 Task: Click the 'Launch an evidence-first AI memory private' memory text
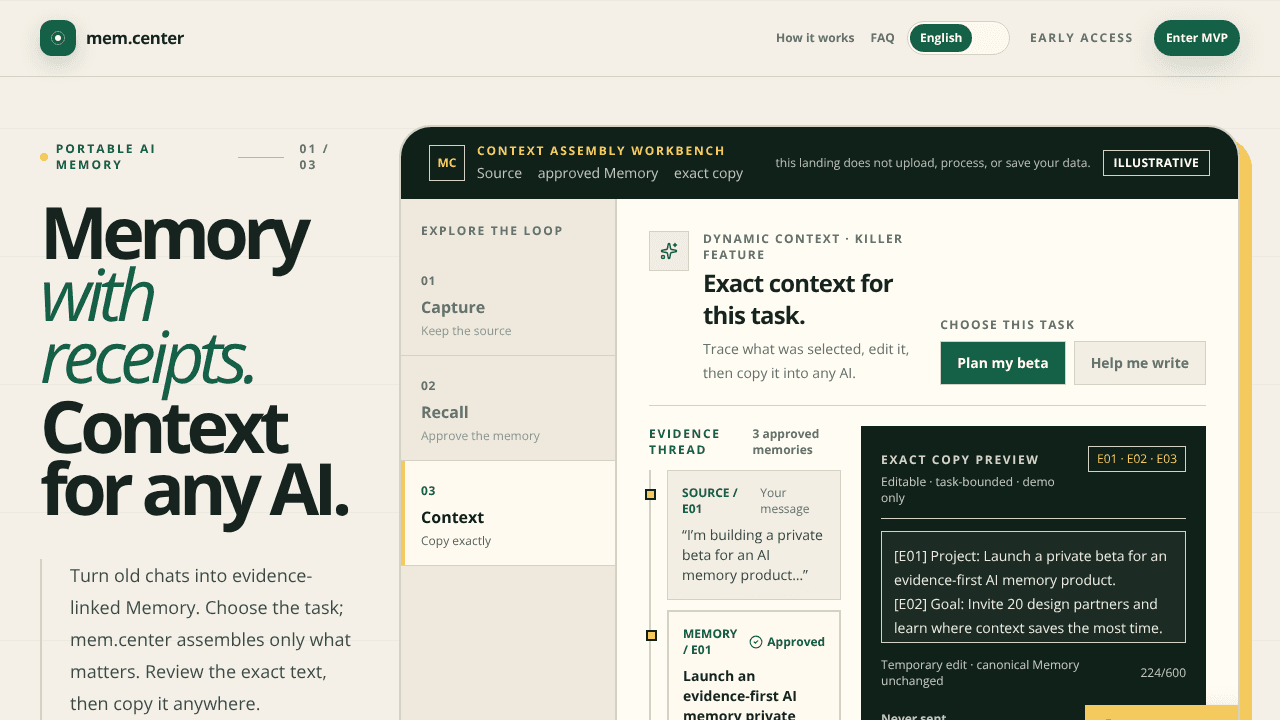[740, 696]
